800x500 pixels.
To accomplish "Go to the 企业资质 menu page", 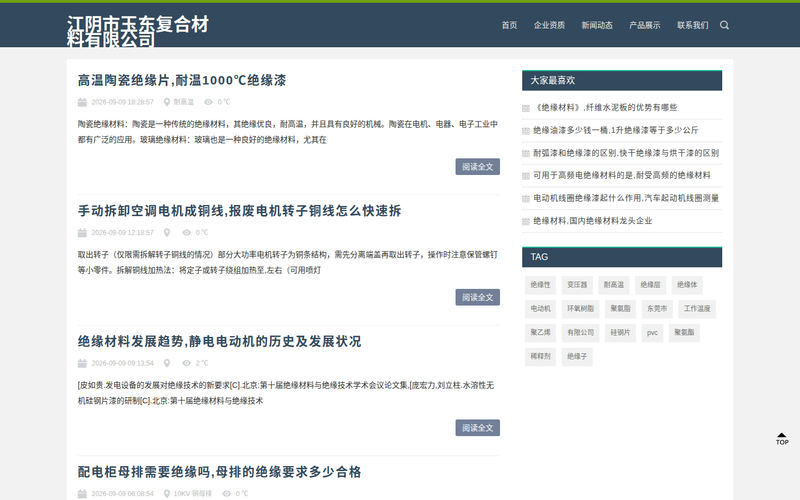I will [x=549, y=25].
